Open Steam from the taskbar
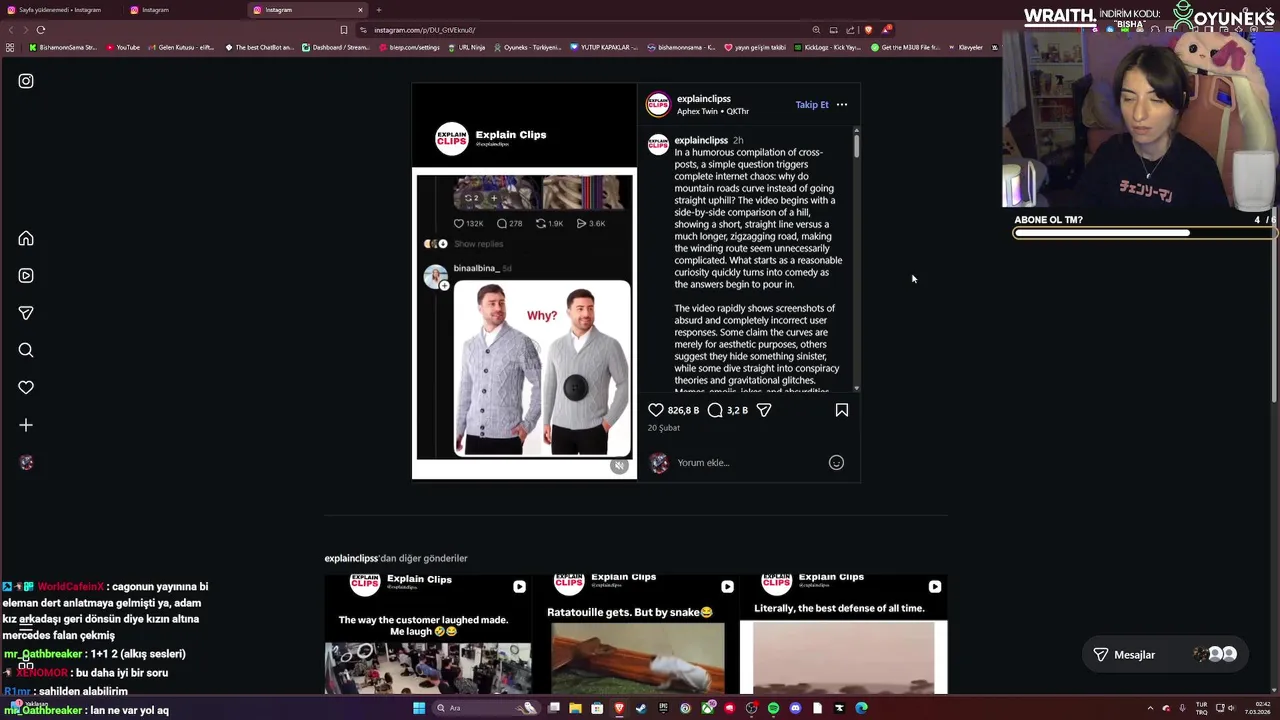Viewport: 1280px width, 720px height. pos(641,708)
